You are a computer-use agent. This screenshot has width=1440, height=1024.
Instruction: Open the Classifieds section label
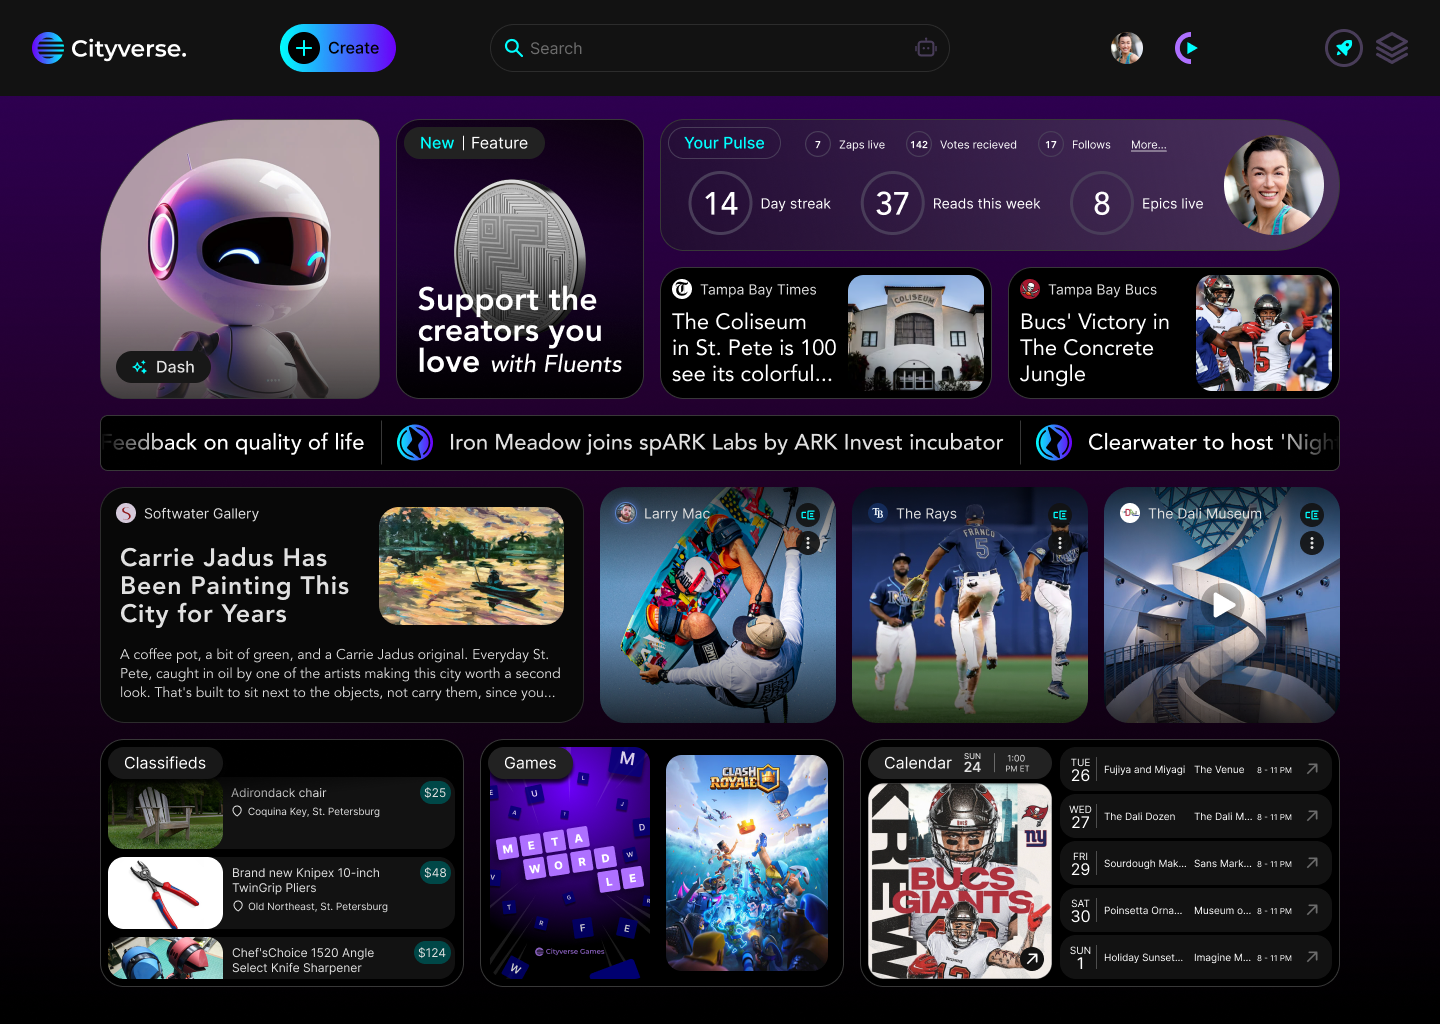pyautogui.click(x=165, y=763)
